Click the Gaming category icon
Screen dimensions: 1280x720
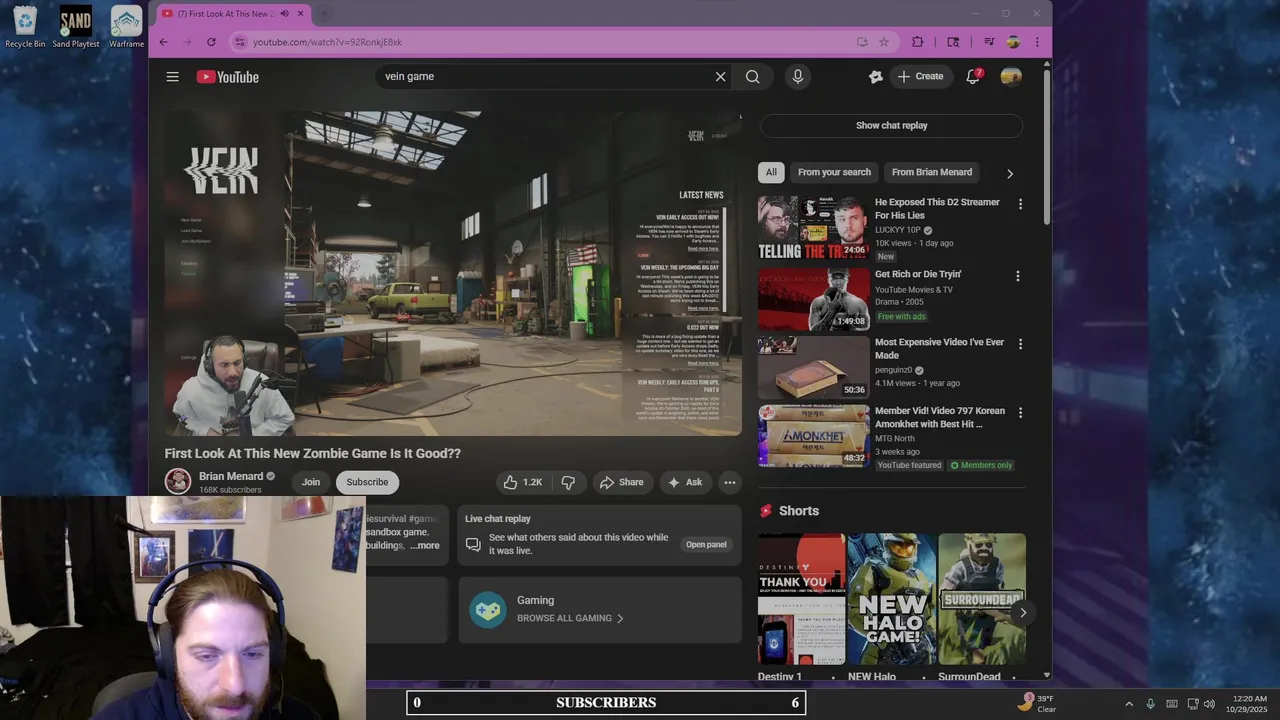tap(488, 609)
